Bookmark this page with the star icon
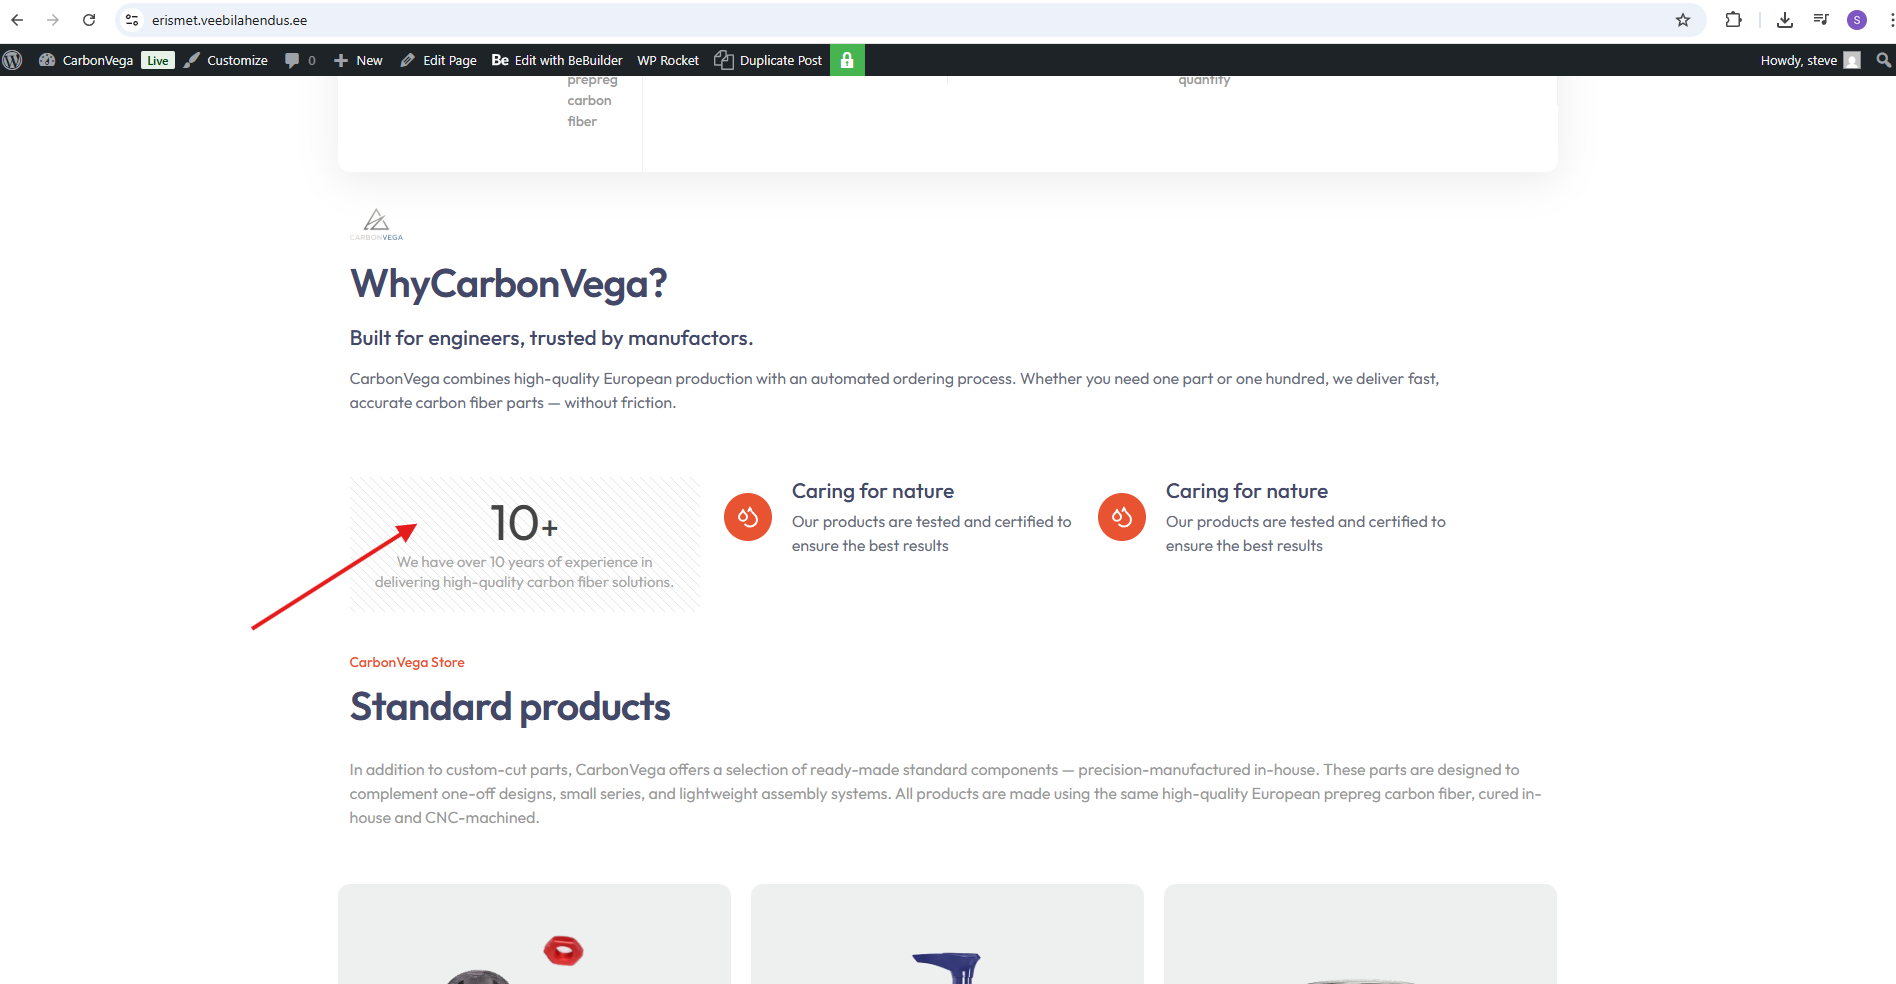Viewport: 1896px width, 984px height. (x=1683, y=20)
